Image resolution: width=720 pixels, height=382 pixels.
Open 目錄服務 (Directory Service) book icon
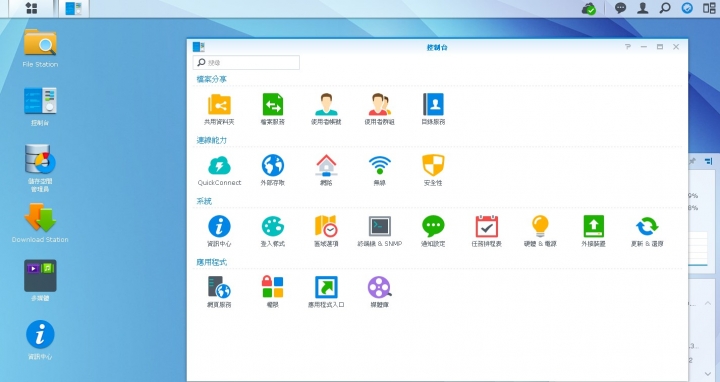pyautogui.click(x=433, y=105)
